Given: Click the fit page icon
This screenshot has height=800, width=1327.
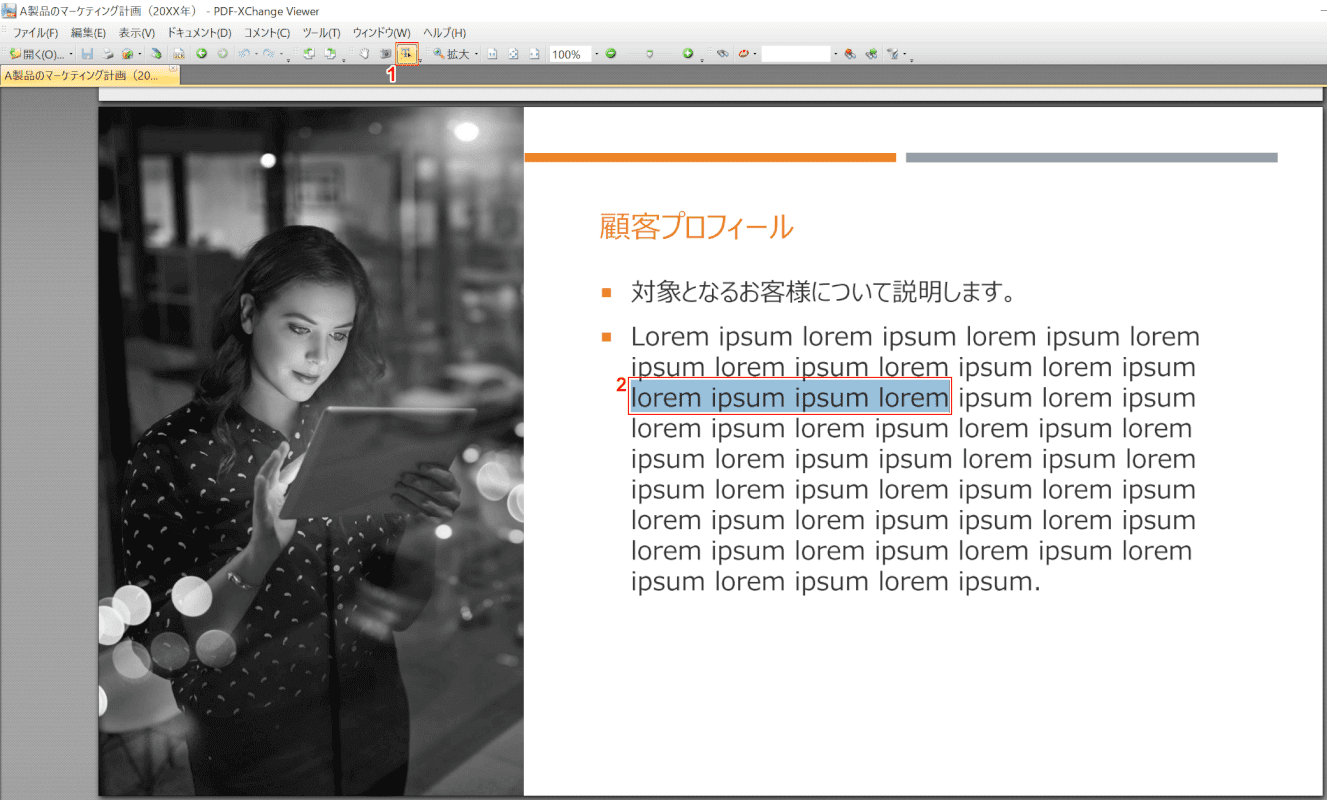Looking at the screenshot, I should tap(513, 54).
